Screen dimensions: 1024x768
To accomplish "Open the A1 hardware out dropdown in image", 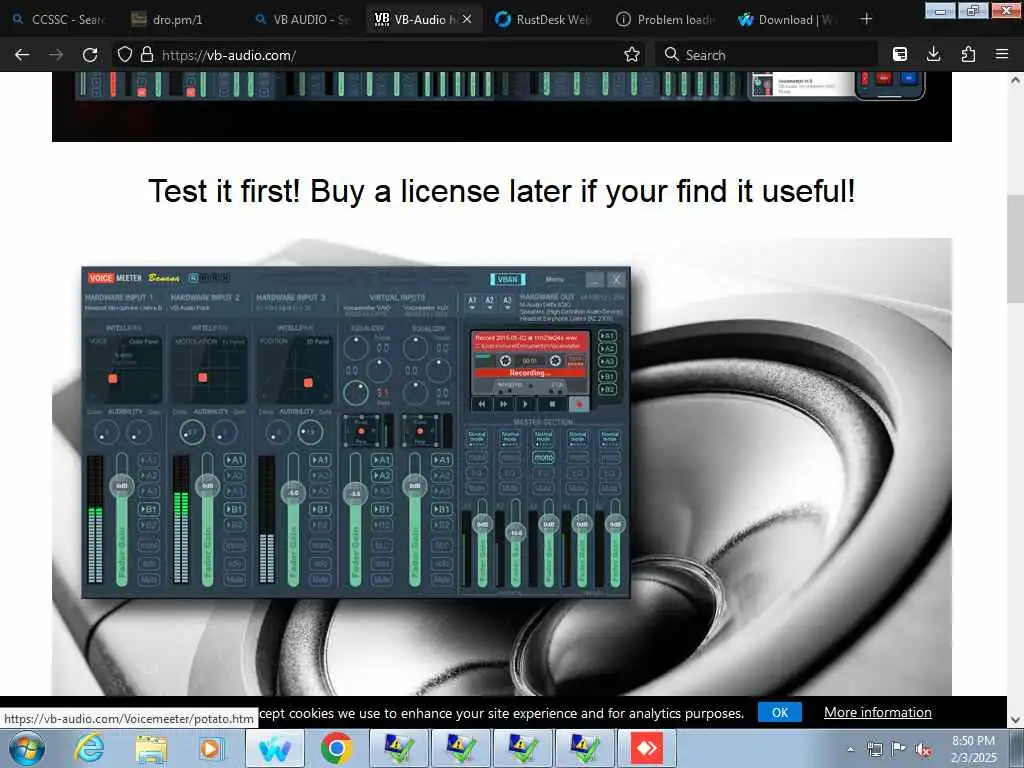I will [x=472, y=302].
